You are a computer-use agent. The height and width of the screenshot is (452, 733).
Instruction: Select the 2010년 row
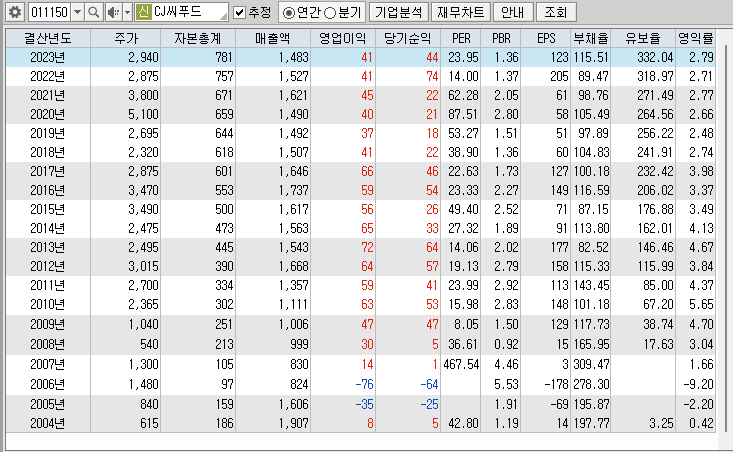point(360,304)
